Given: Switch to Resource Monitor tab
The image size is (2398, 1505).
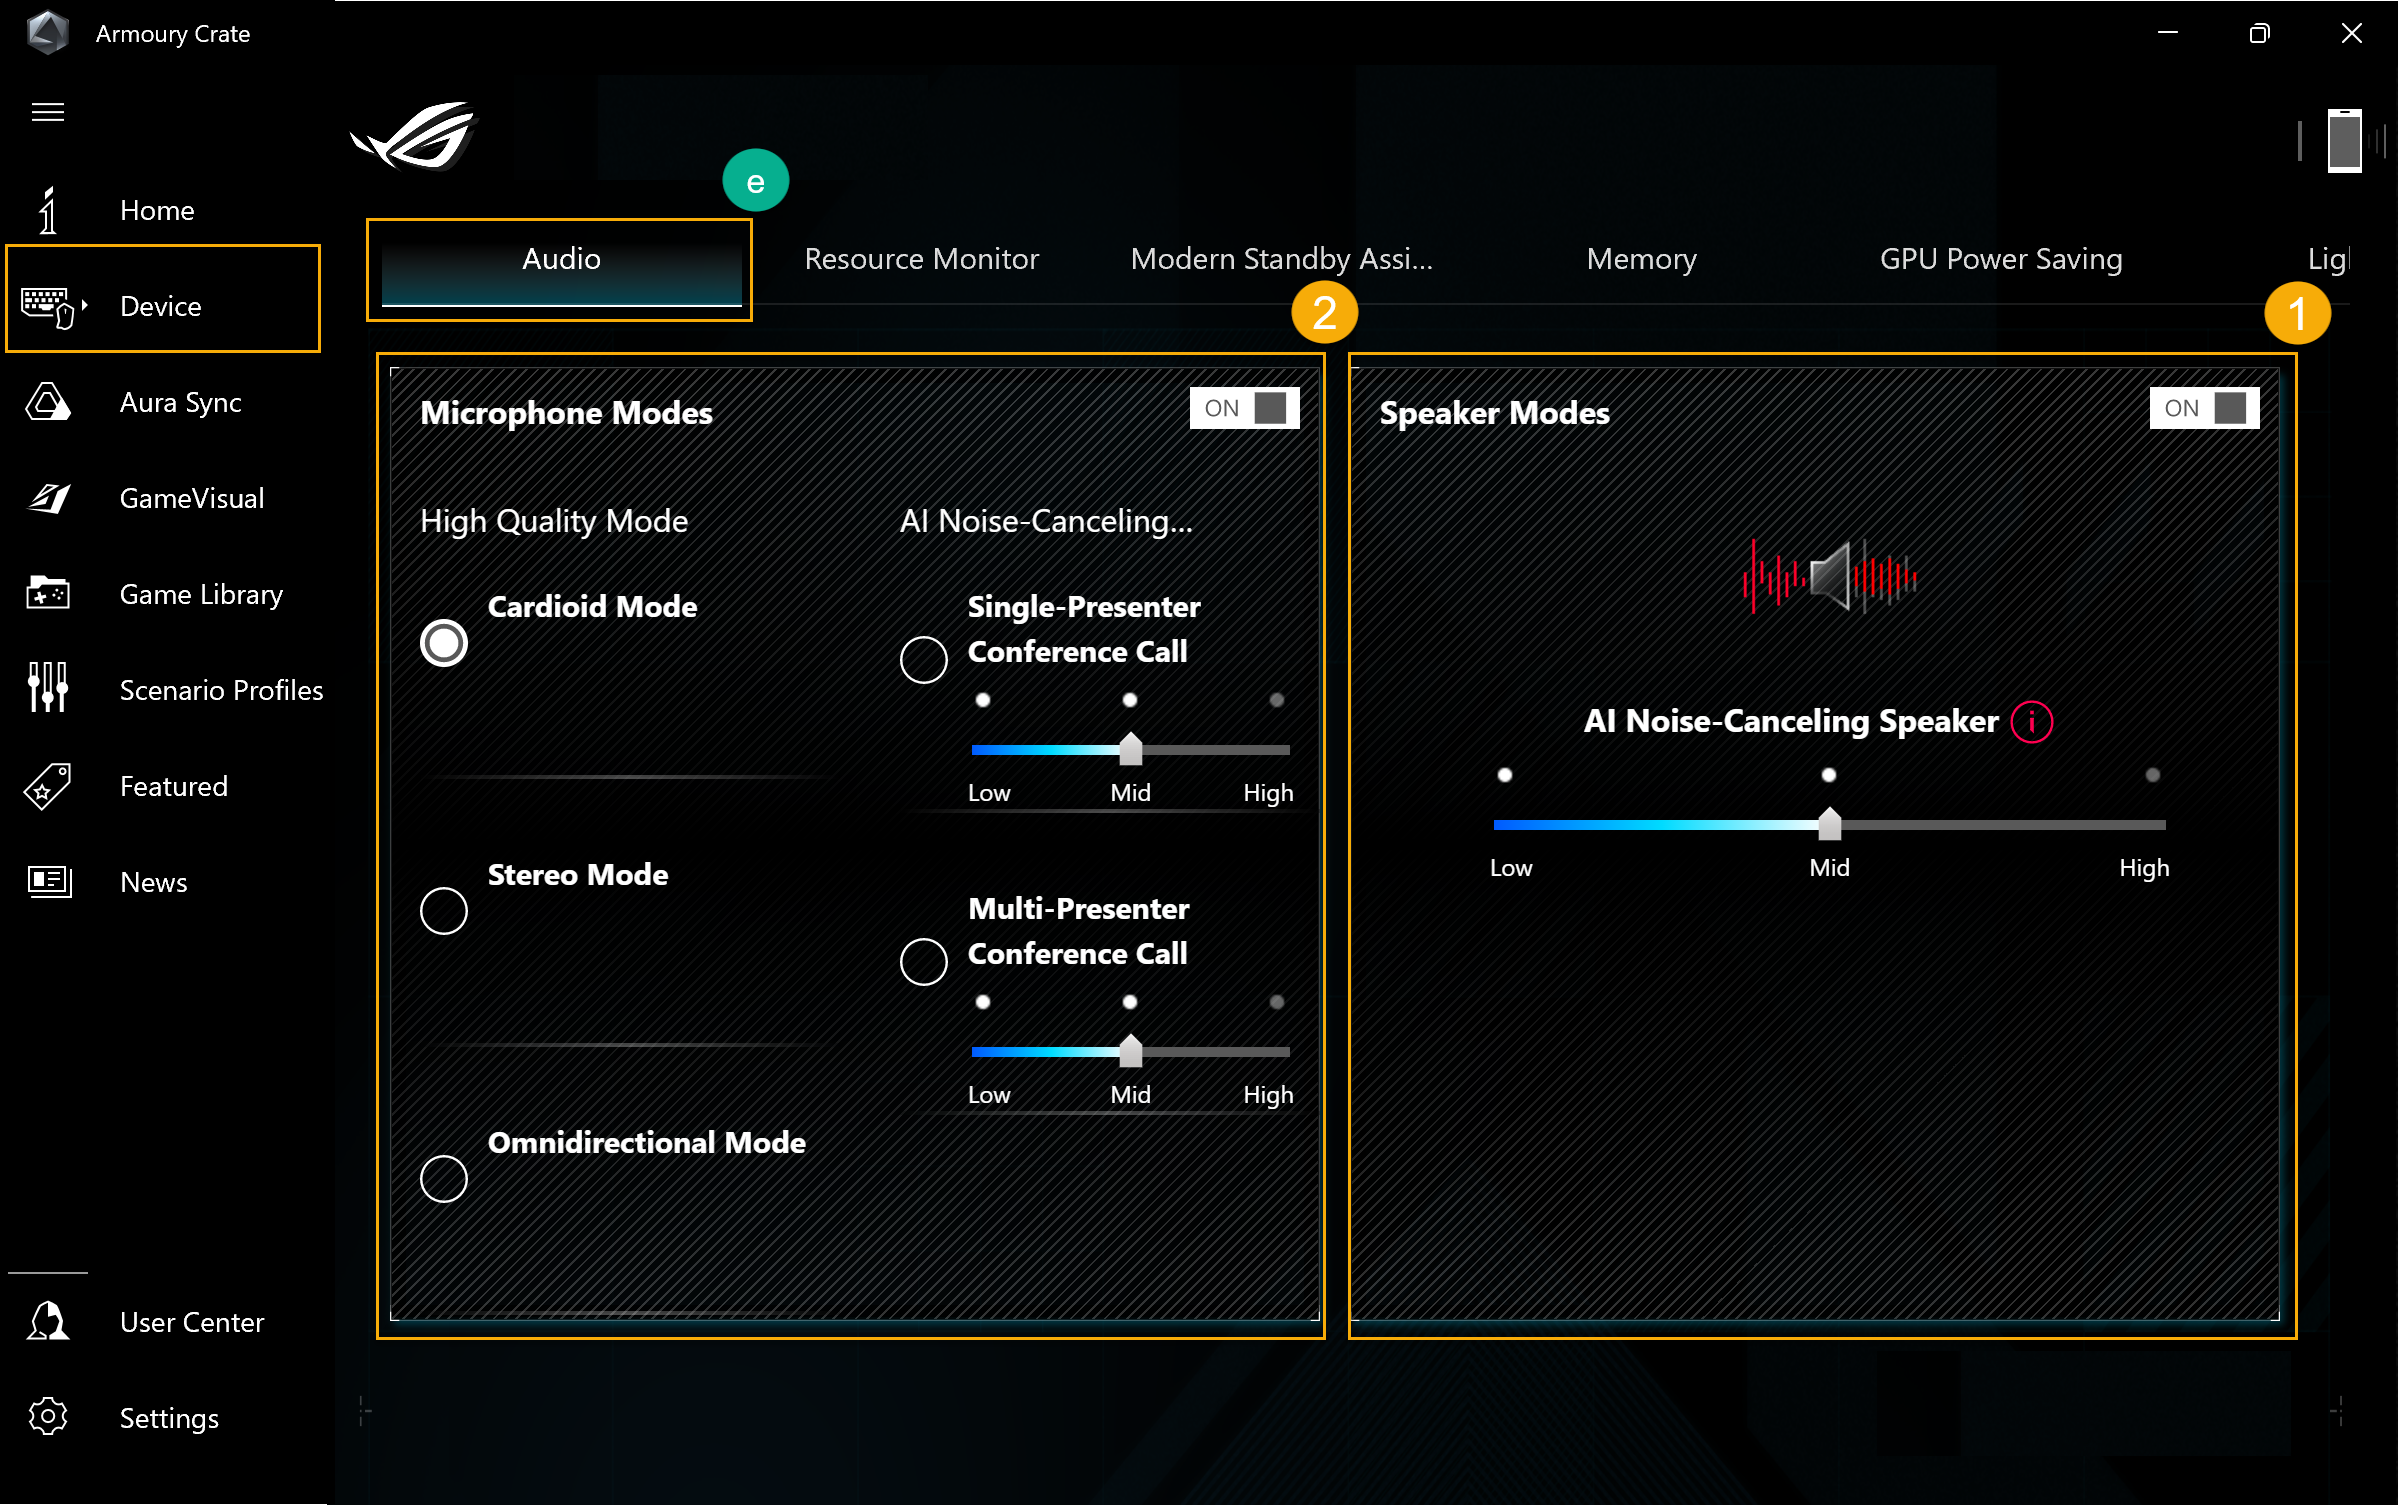Looking at the screenshot, I should 922,258.
